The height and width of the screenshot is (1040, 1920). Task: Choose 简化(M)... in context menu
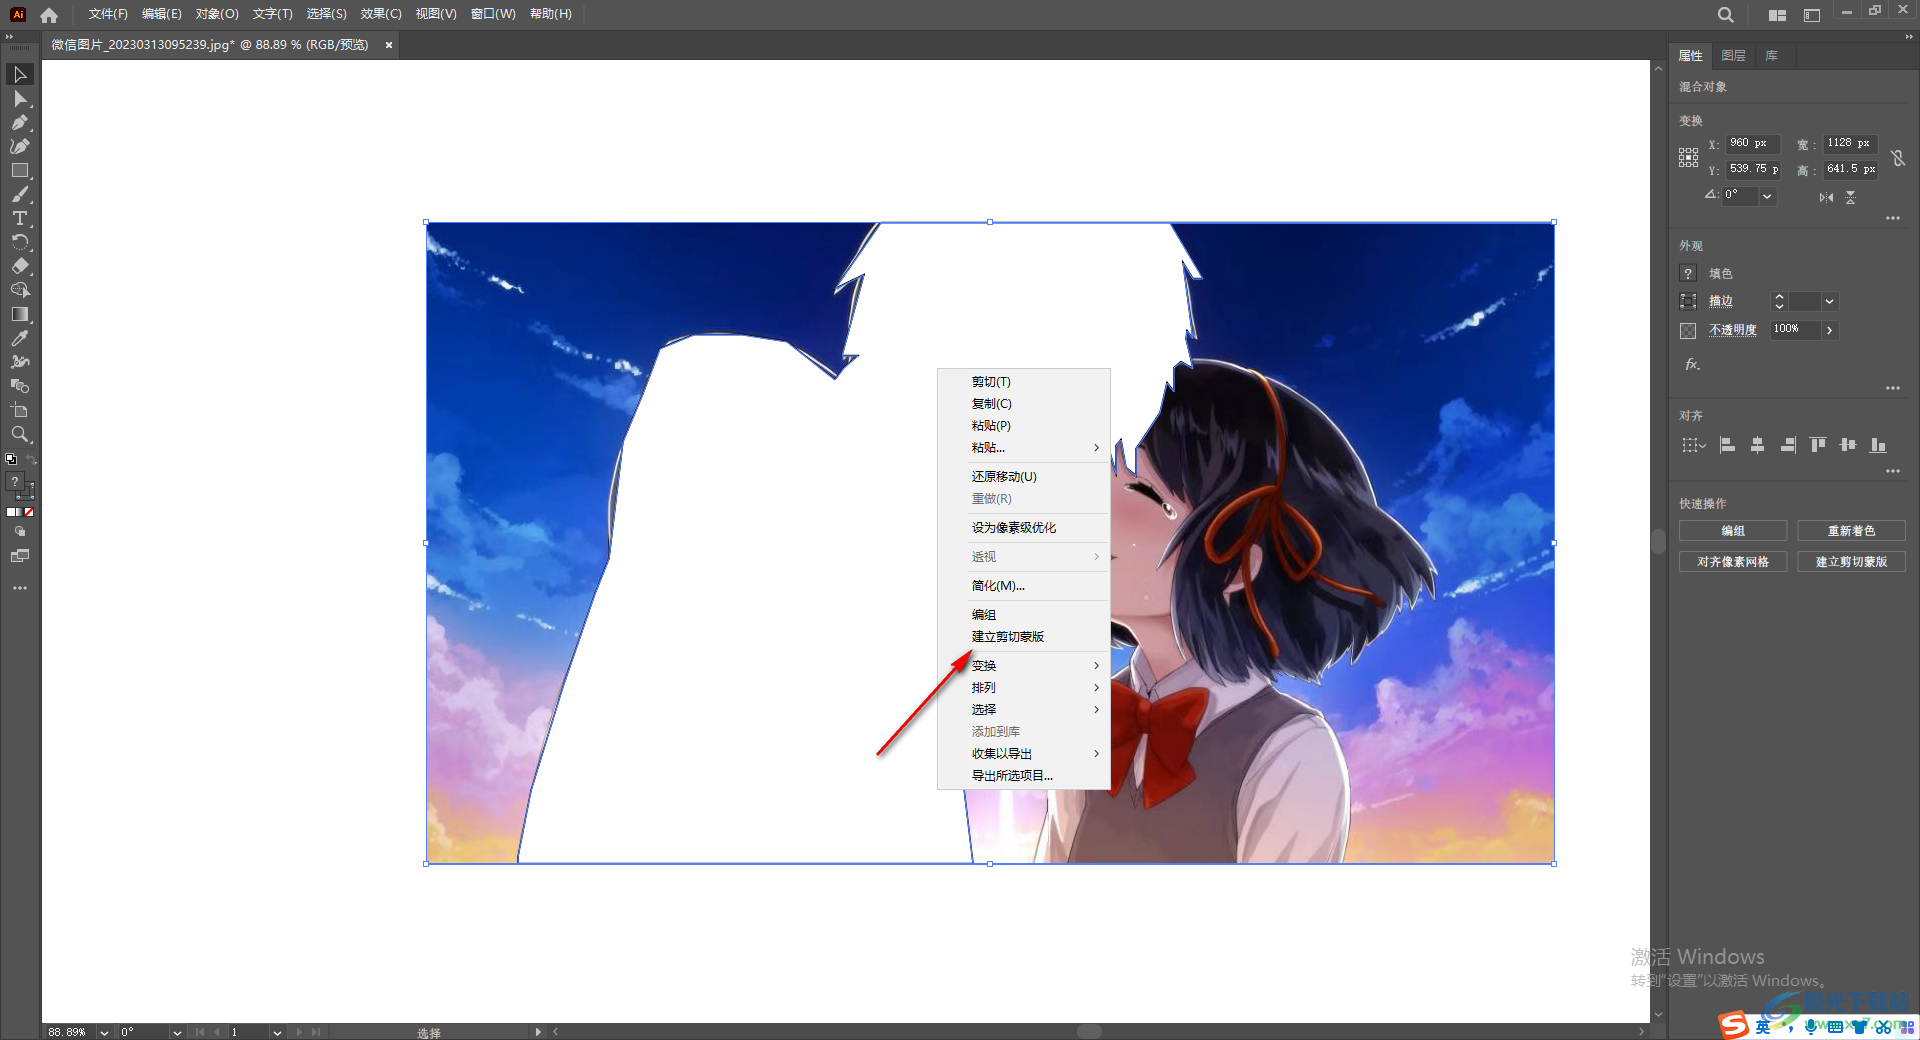point(1024,586)
